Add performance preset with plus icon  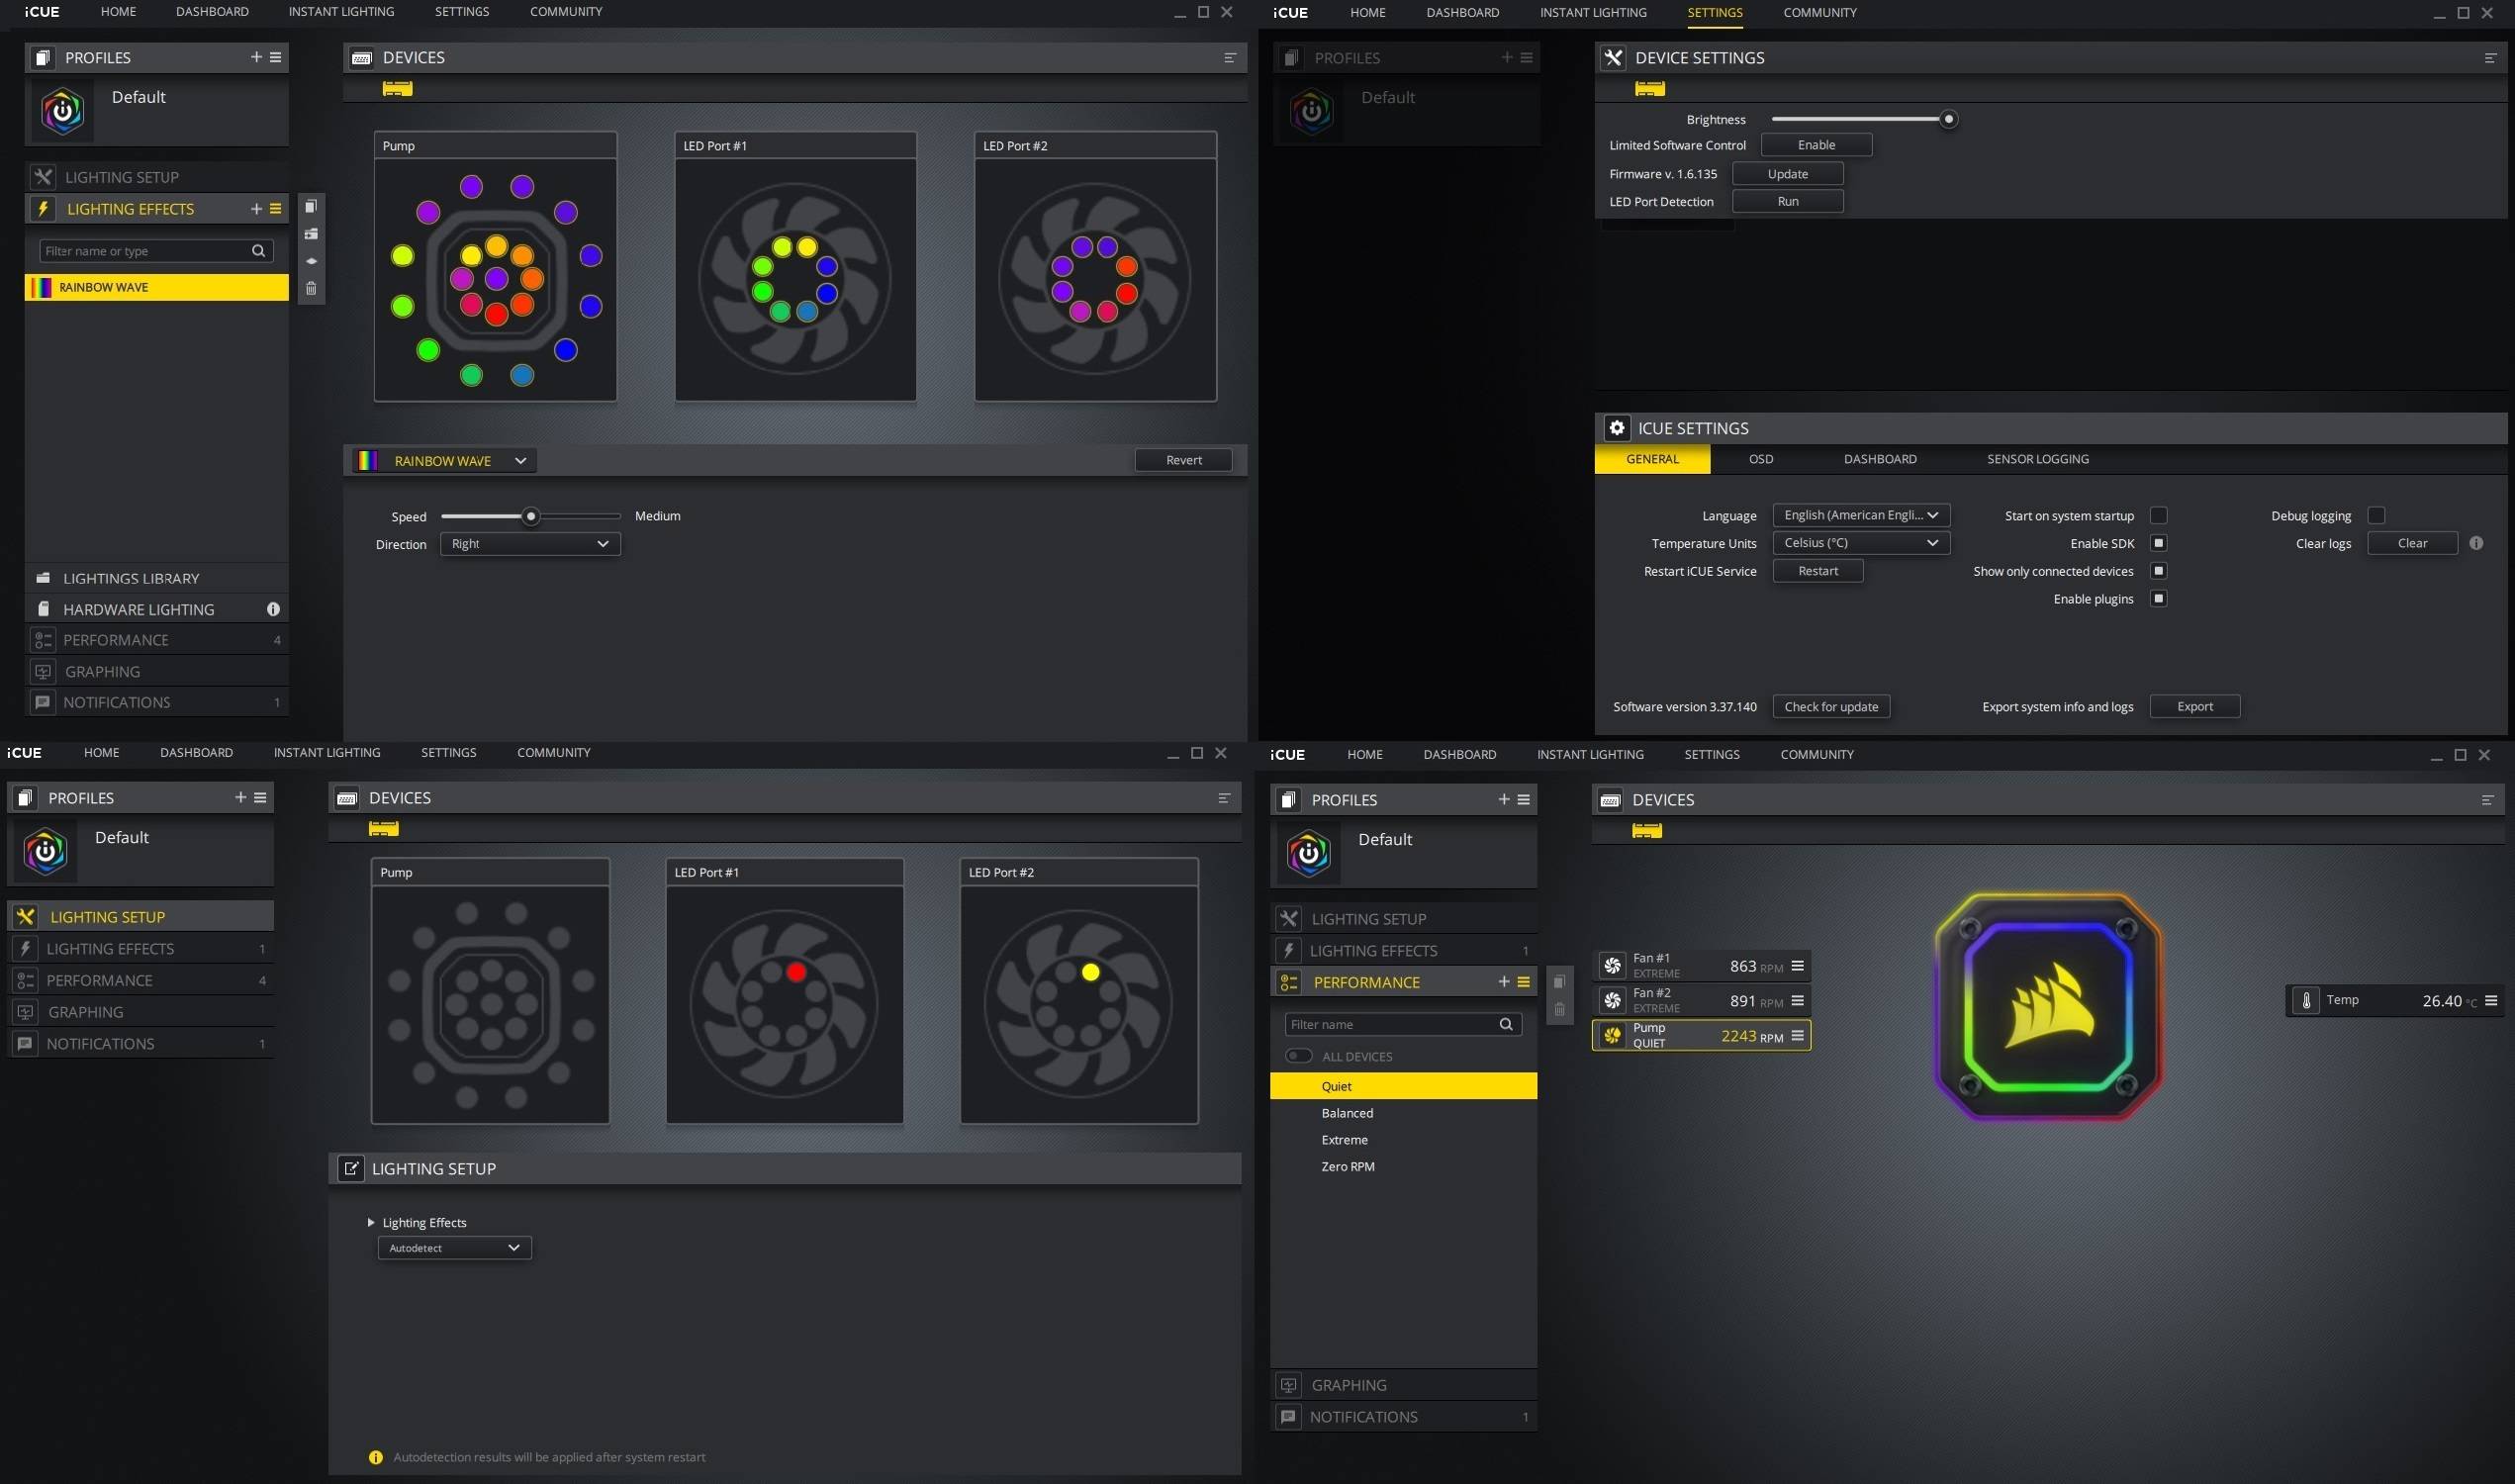click(x=1503, y=981)
